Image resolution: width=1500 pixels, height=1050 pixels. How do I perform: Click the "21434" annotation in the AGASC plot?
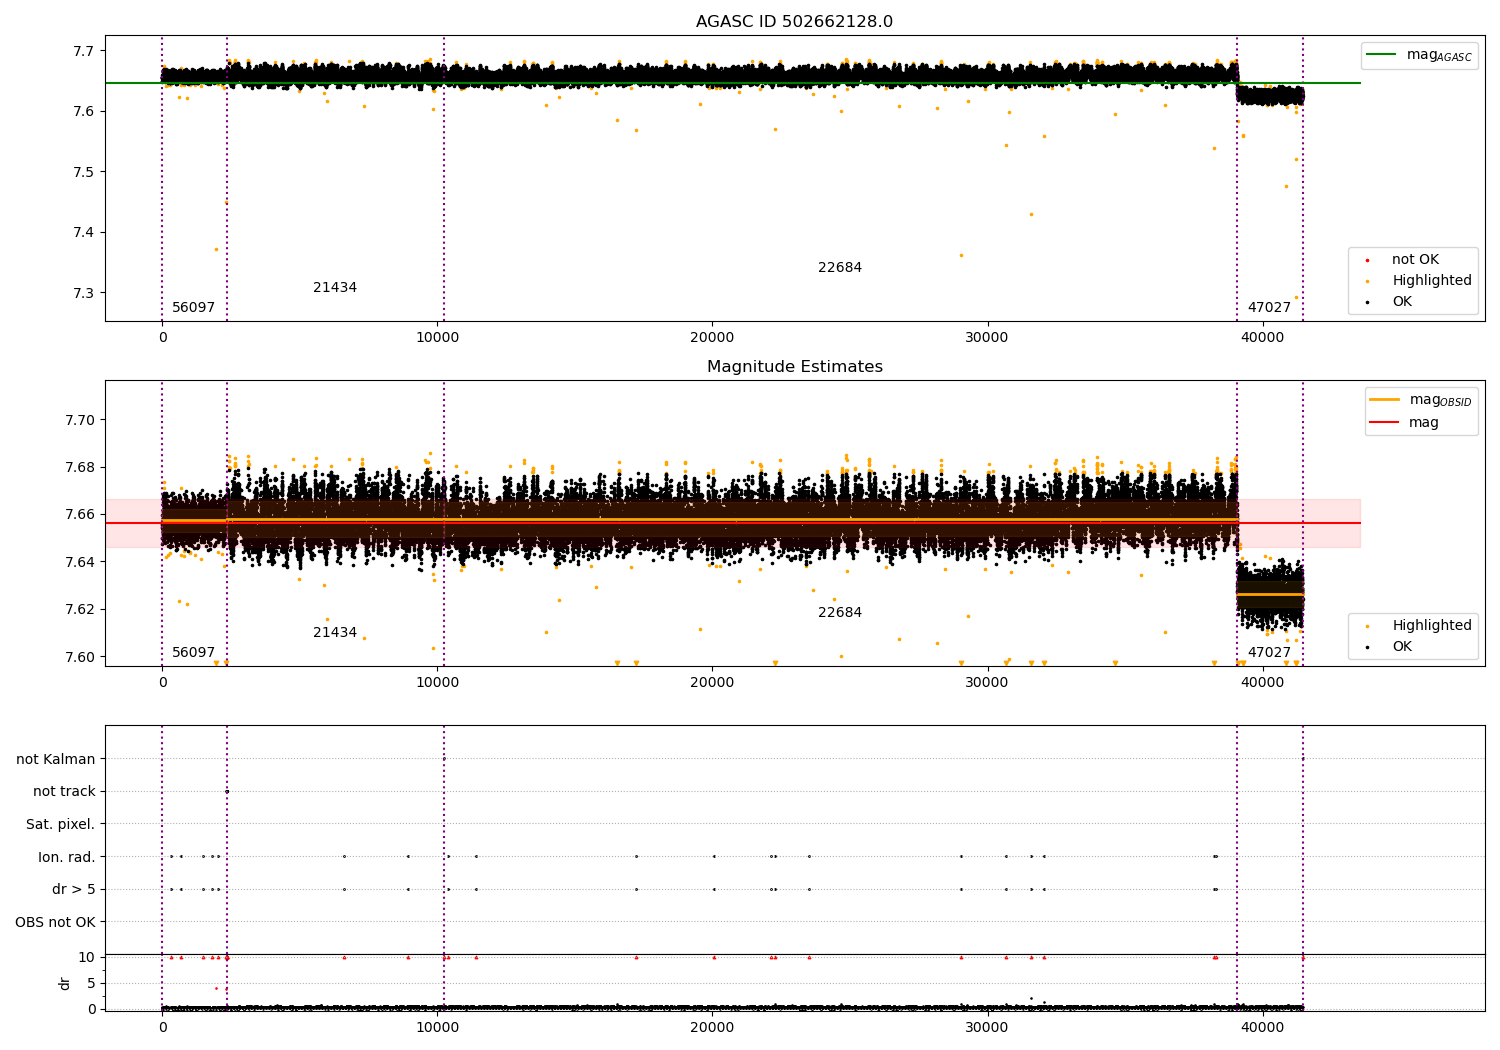[335, 288]
